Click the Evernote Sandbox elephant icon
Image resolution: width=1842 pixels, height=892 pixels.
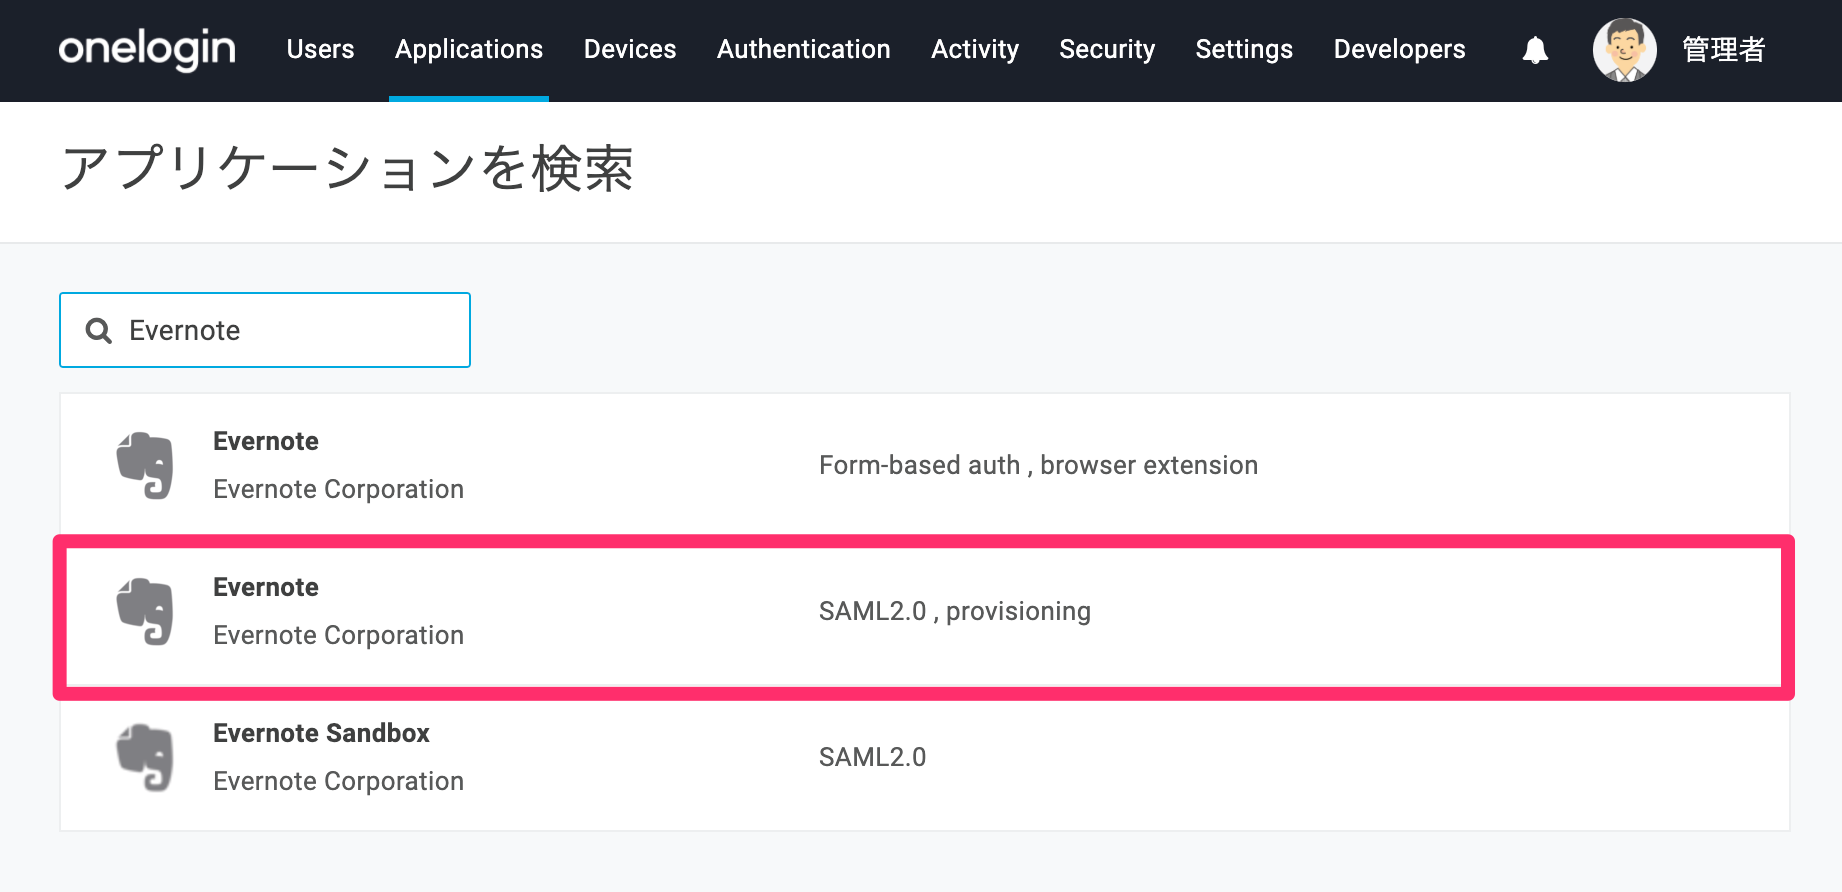coord(145,757)
